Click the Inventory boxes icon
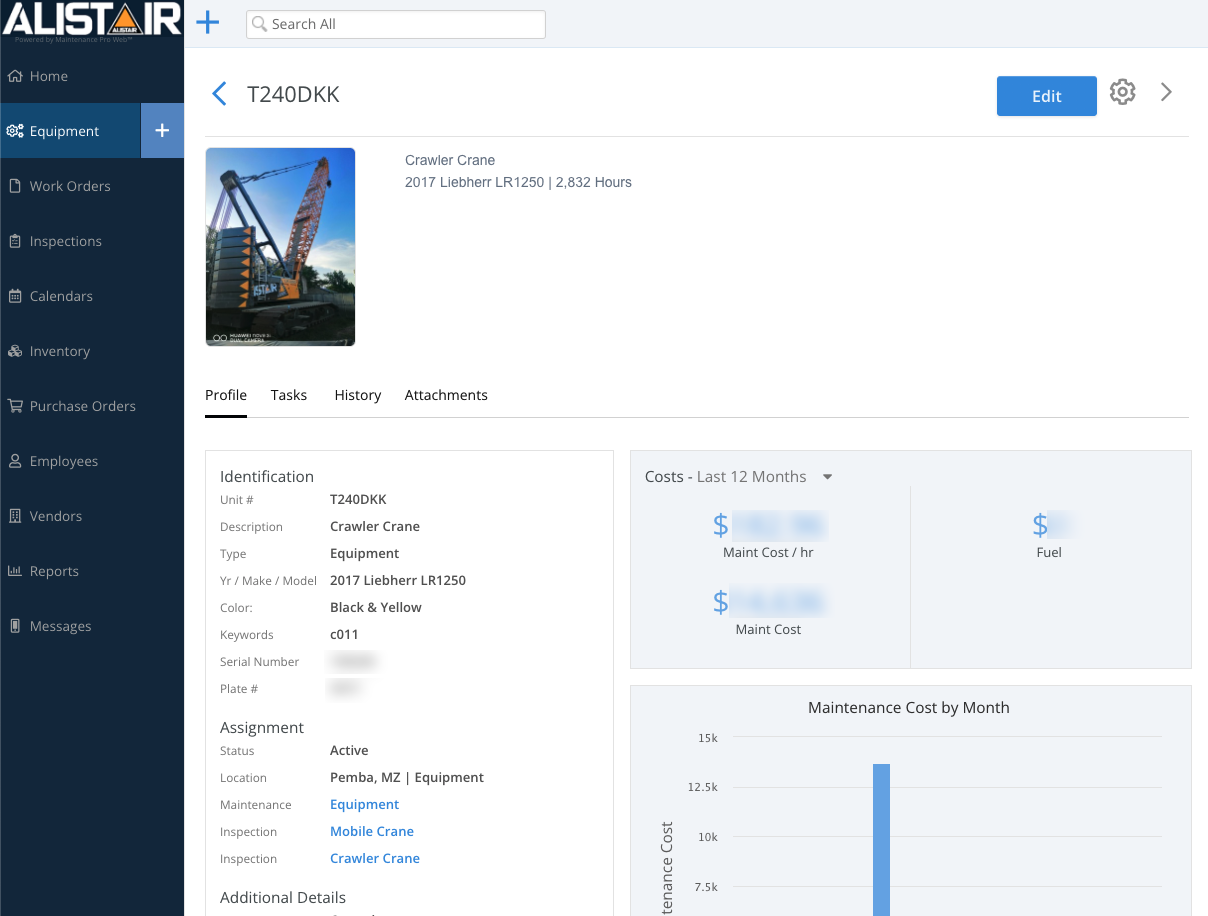 (15, 351)
